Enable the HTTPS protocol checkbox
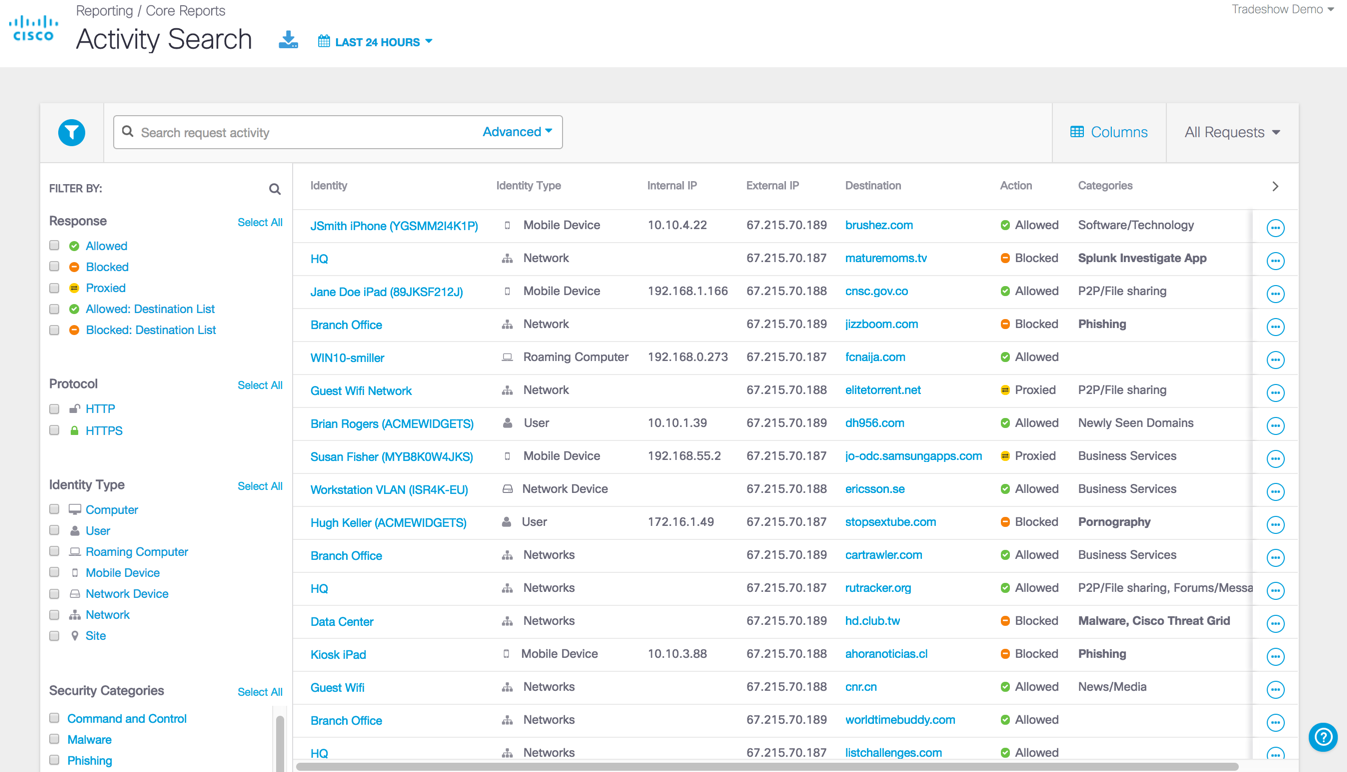 [x=55, y=430]
